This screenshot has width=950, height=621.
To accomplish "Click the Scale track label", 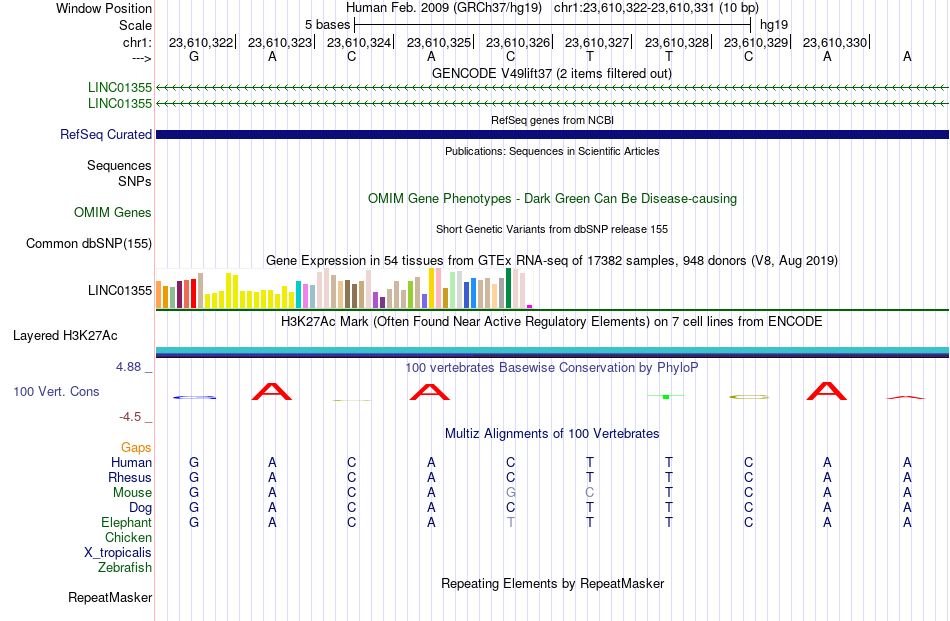I will [135, 25].
